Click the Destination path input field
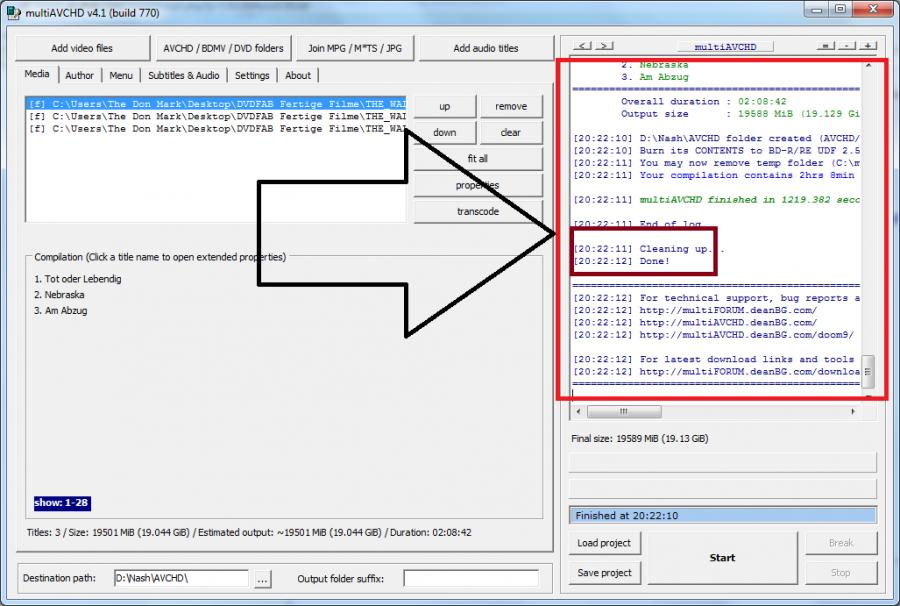Screen dimensions: 900x606 (x=181, y=578)
